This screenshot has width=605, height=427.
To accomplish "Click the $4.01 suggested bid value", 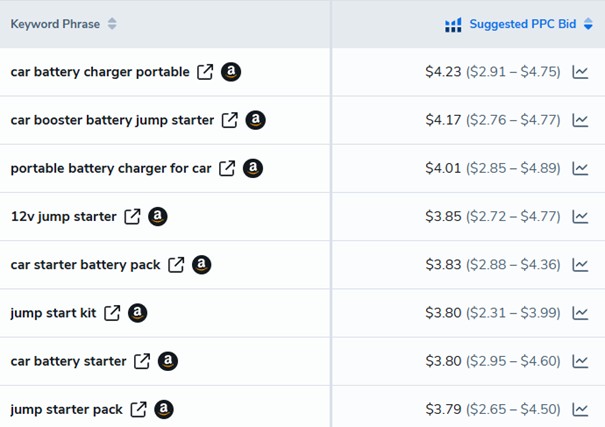I will [x=443, y=168].
